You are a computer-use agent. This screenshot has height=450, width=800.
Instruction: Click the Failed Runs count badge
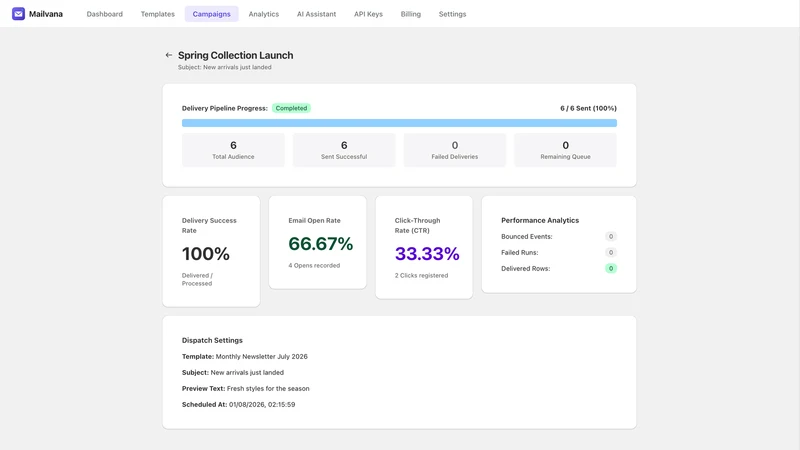(611, 253)
